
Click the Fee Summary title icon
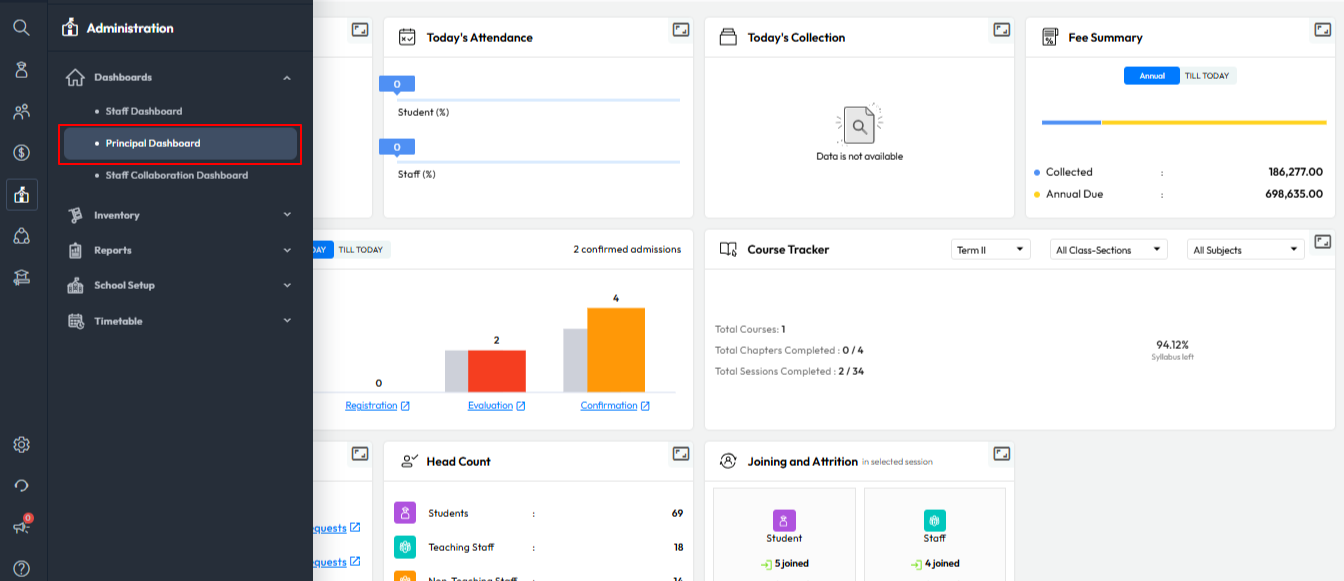coord(1050,37)
